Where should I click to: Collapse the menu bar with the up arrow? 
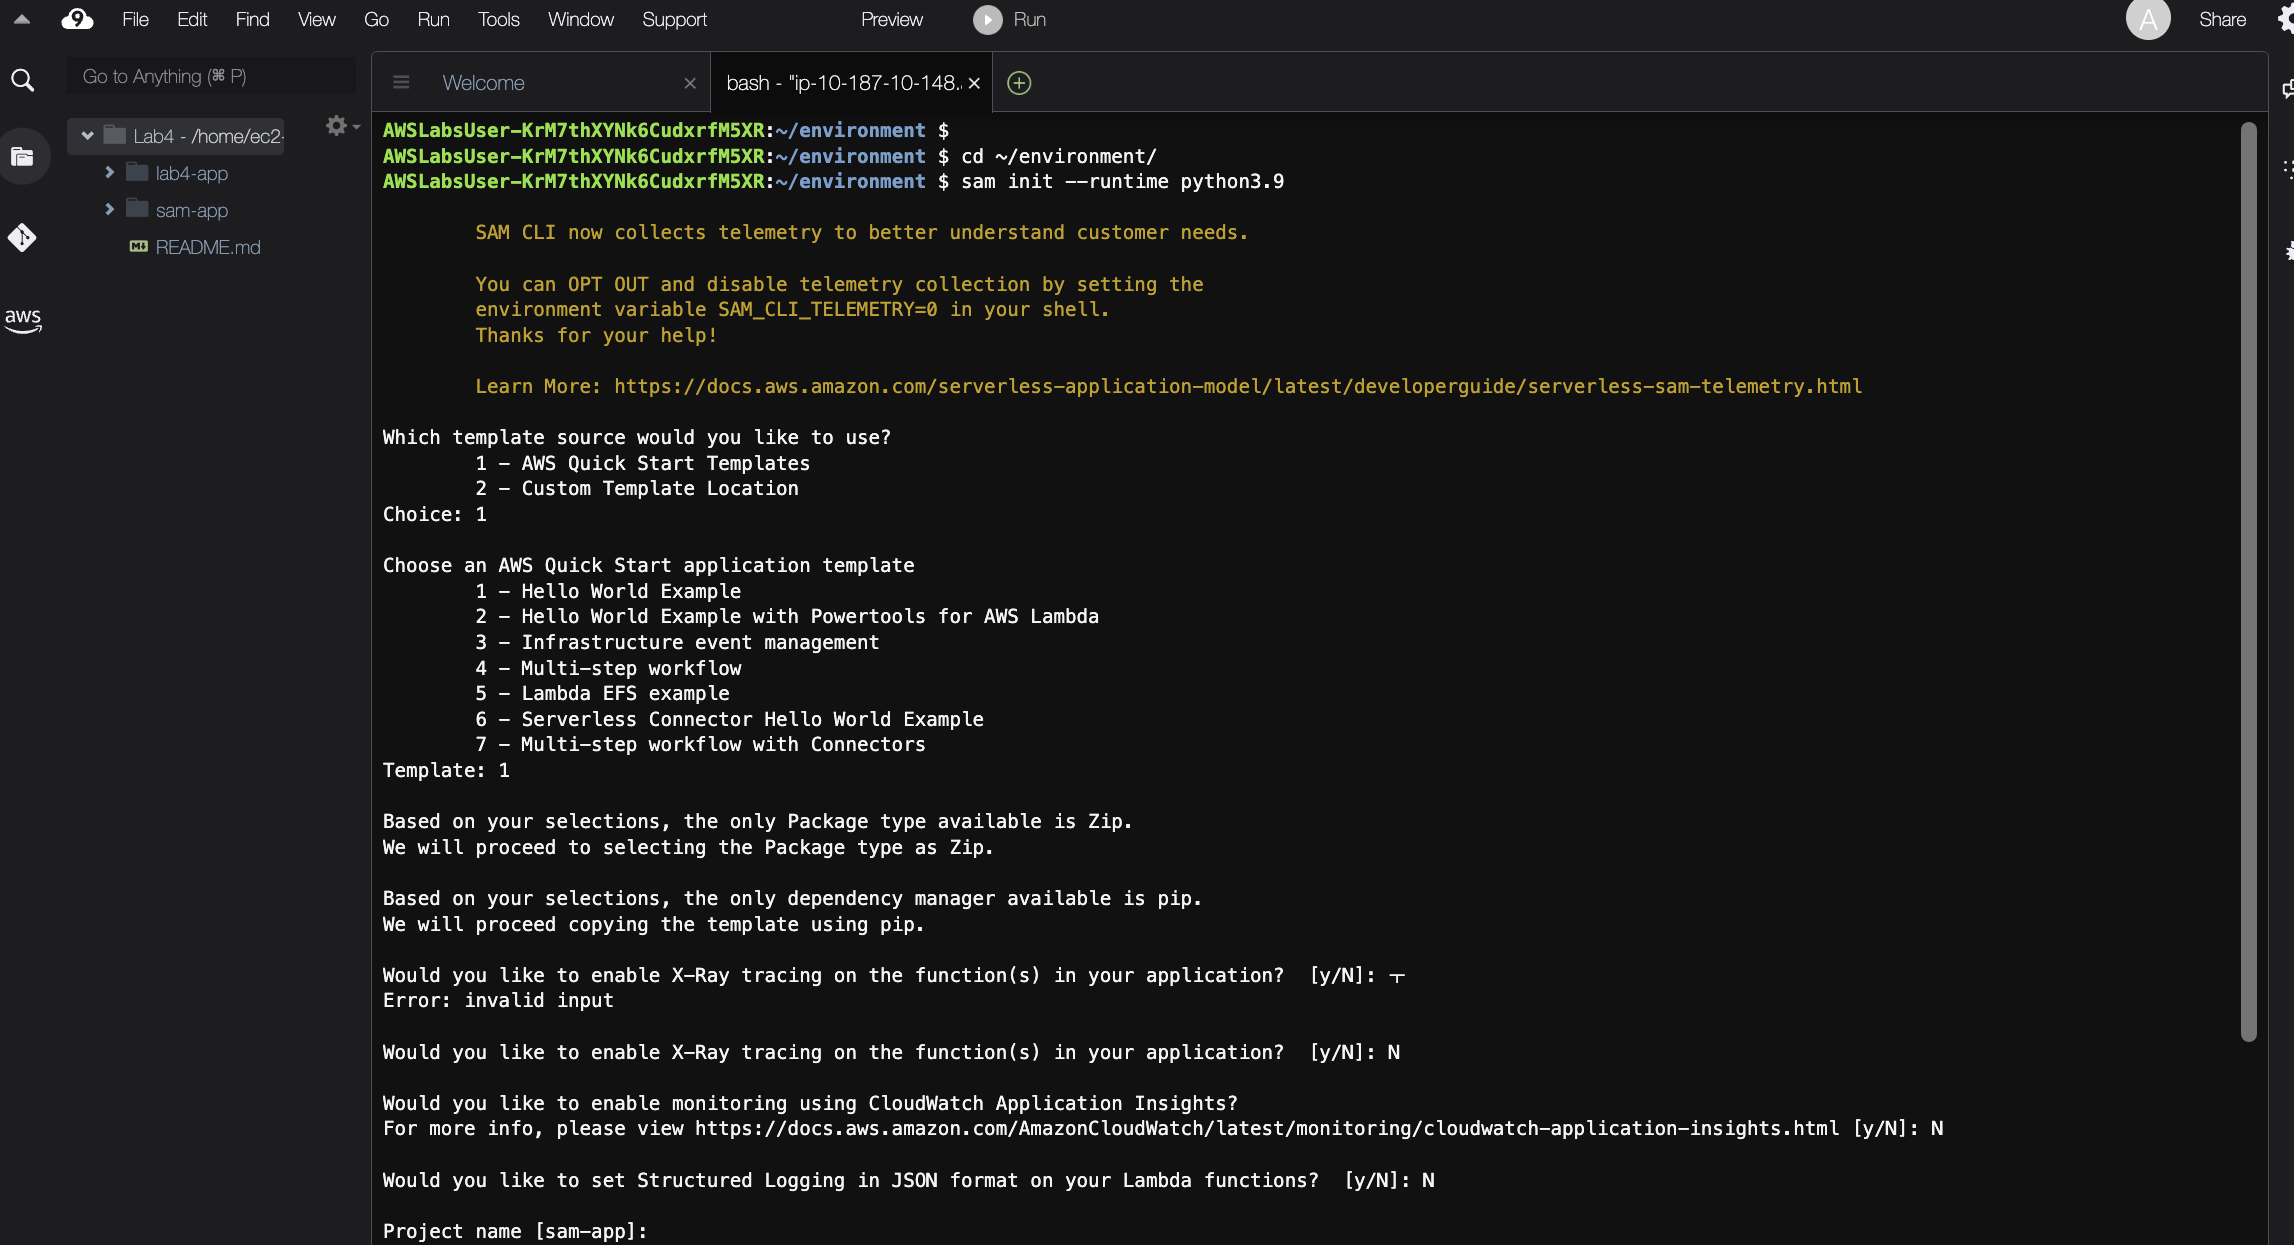click(x=21, y=19)
